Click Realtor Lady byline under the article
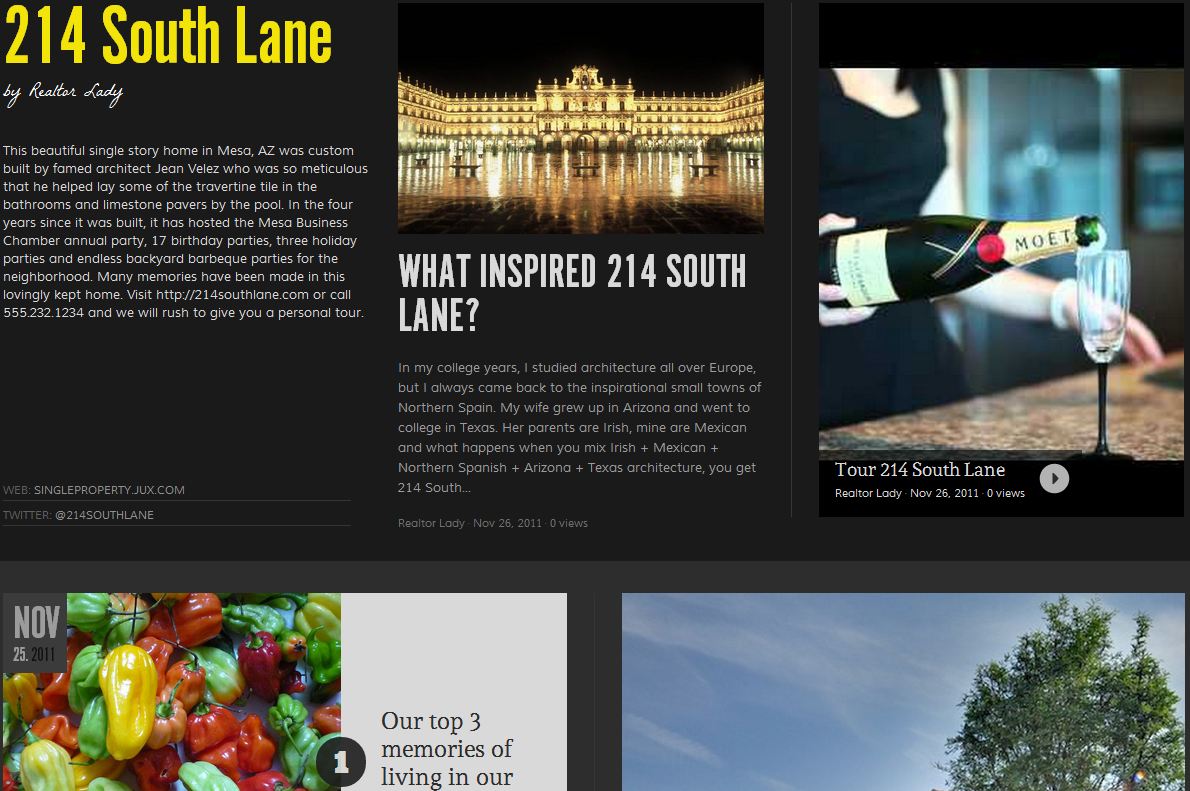The image size is (1190, 791). pyautogui.click(x=431, y=523)
